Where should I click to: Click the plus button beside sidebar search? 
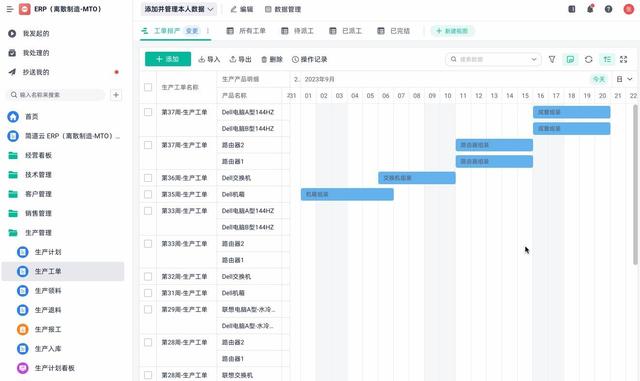pos(116,95)
